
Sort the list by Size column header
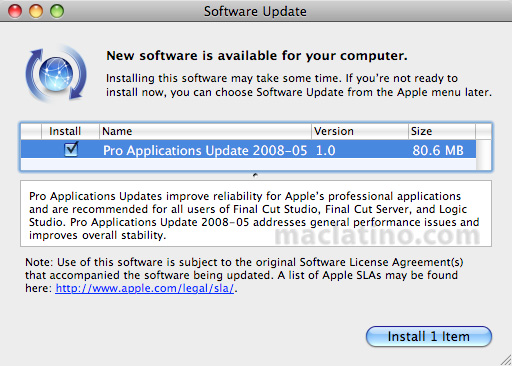pyautogui.click(x=441, y=131)
